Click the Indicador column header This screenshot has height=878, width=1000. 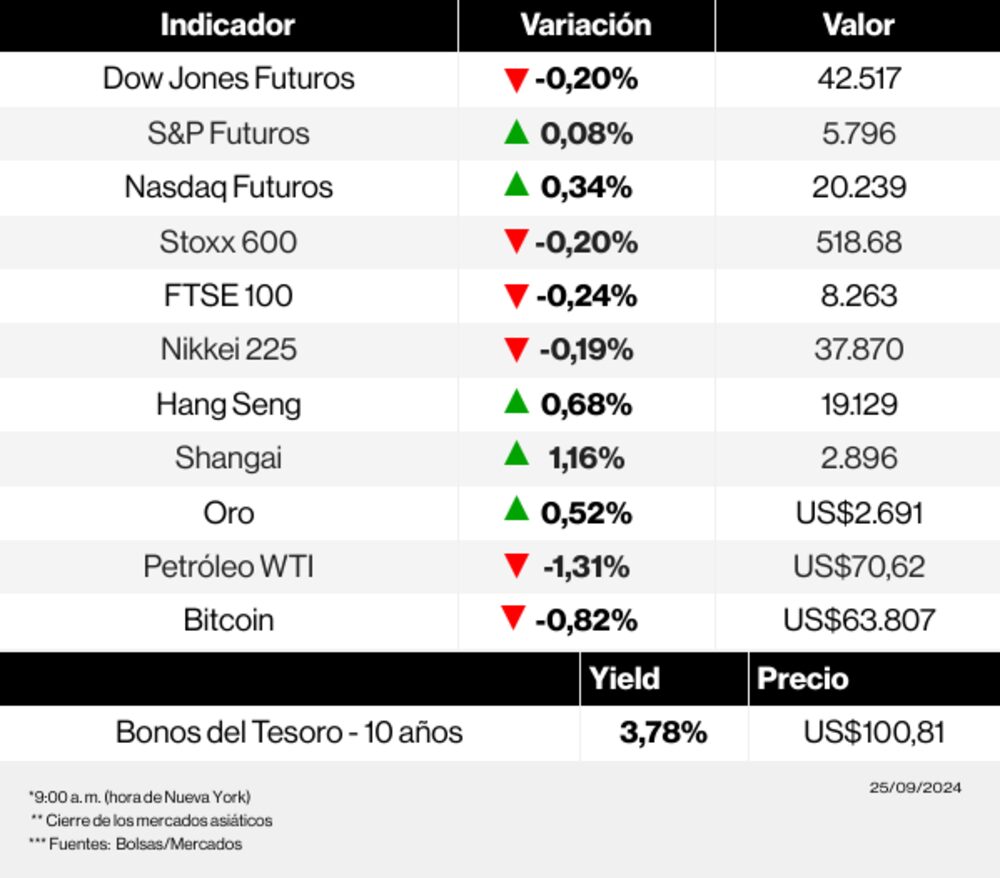(228, 25)
